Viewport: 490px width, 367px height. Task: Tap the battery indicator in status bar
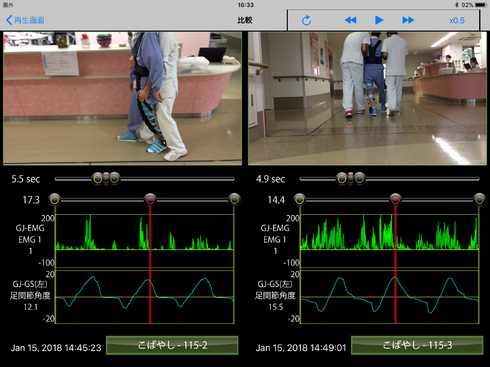[x=481, y=5]
